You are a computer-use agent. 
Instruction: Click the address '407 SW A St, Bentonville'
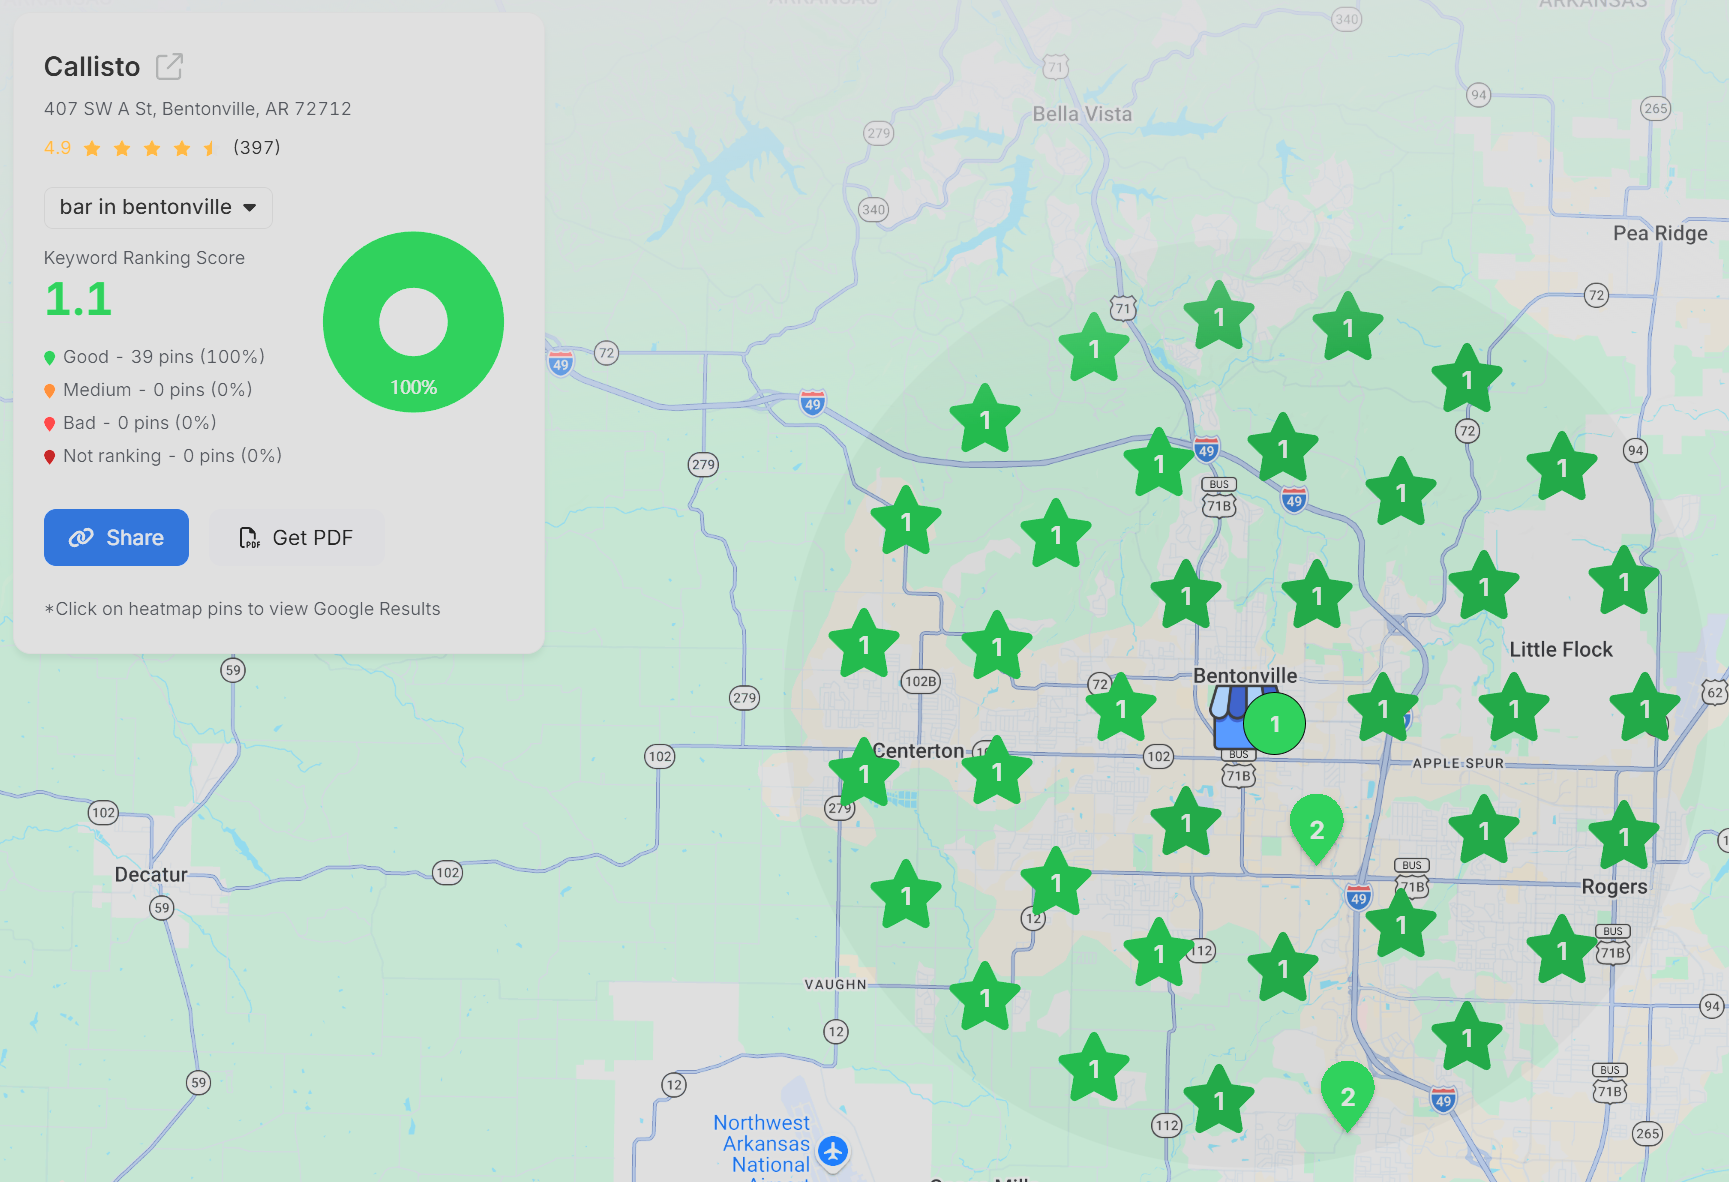point(198,109)
